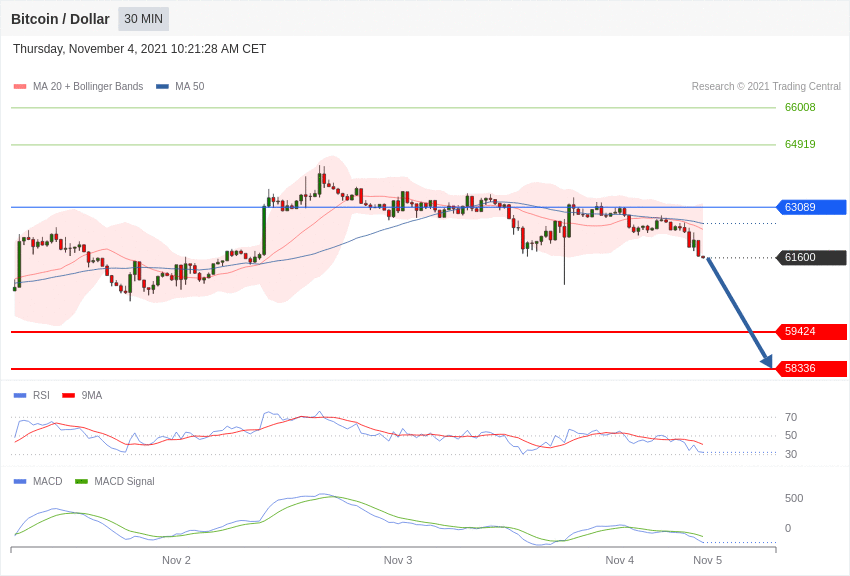This screenshot has width=850, height=576.
Task: Click the green MACD Signal legend swatch
Action: (81, 481)
